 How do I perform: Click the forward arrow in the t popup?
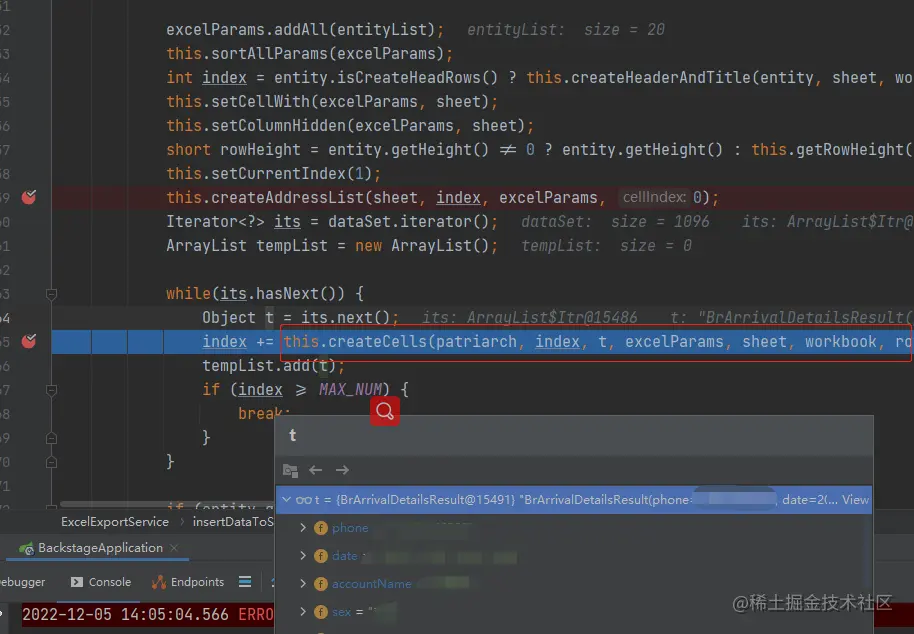click(342, 470)
